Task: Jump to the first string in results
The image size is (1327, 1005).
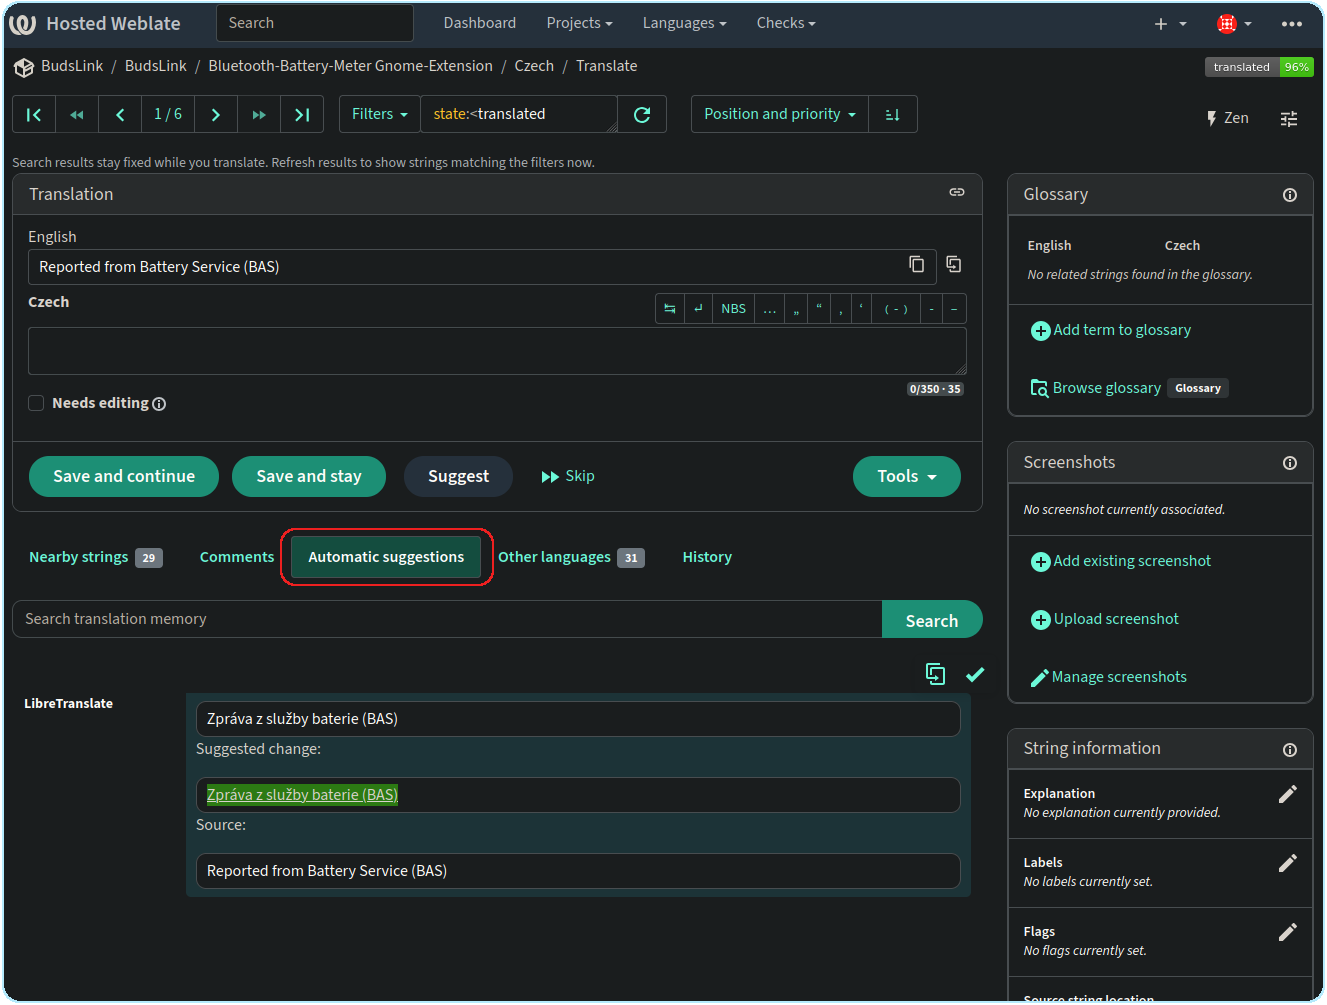Action: [34, 114]
